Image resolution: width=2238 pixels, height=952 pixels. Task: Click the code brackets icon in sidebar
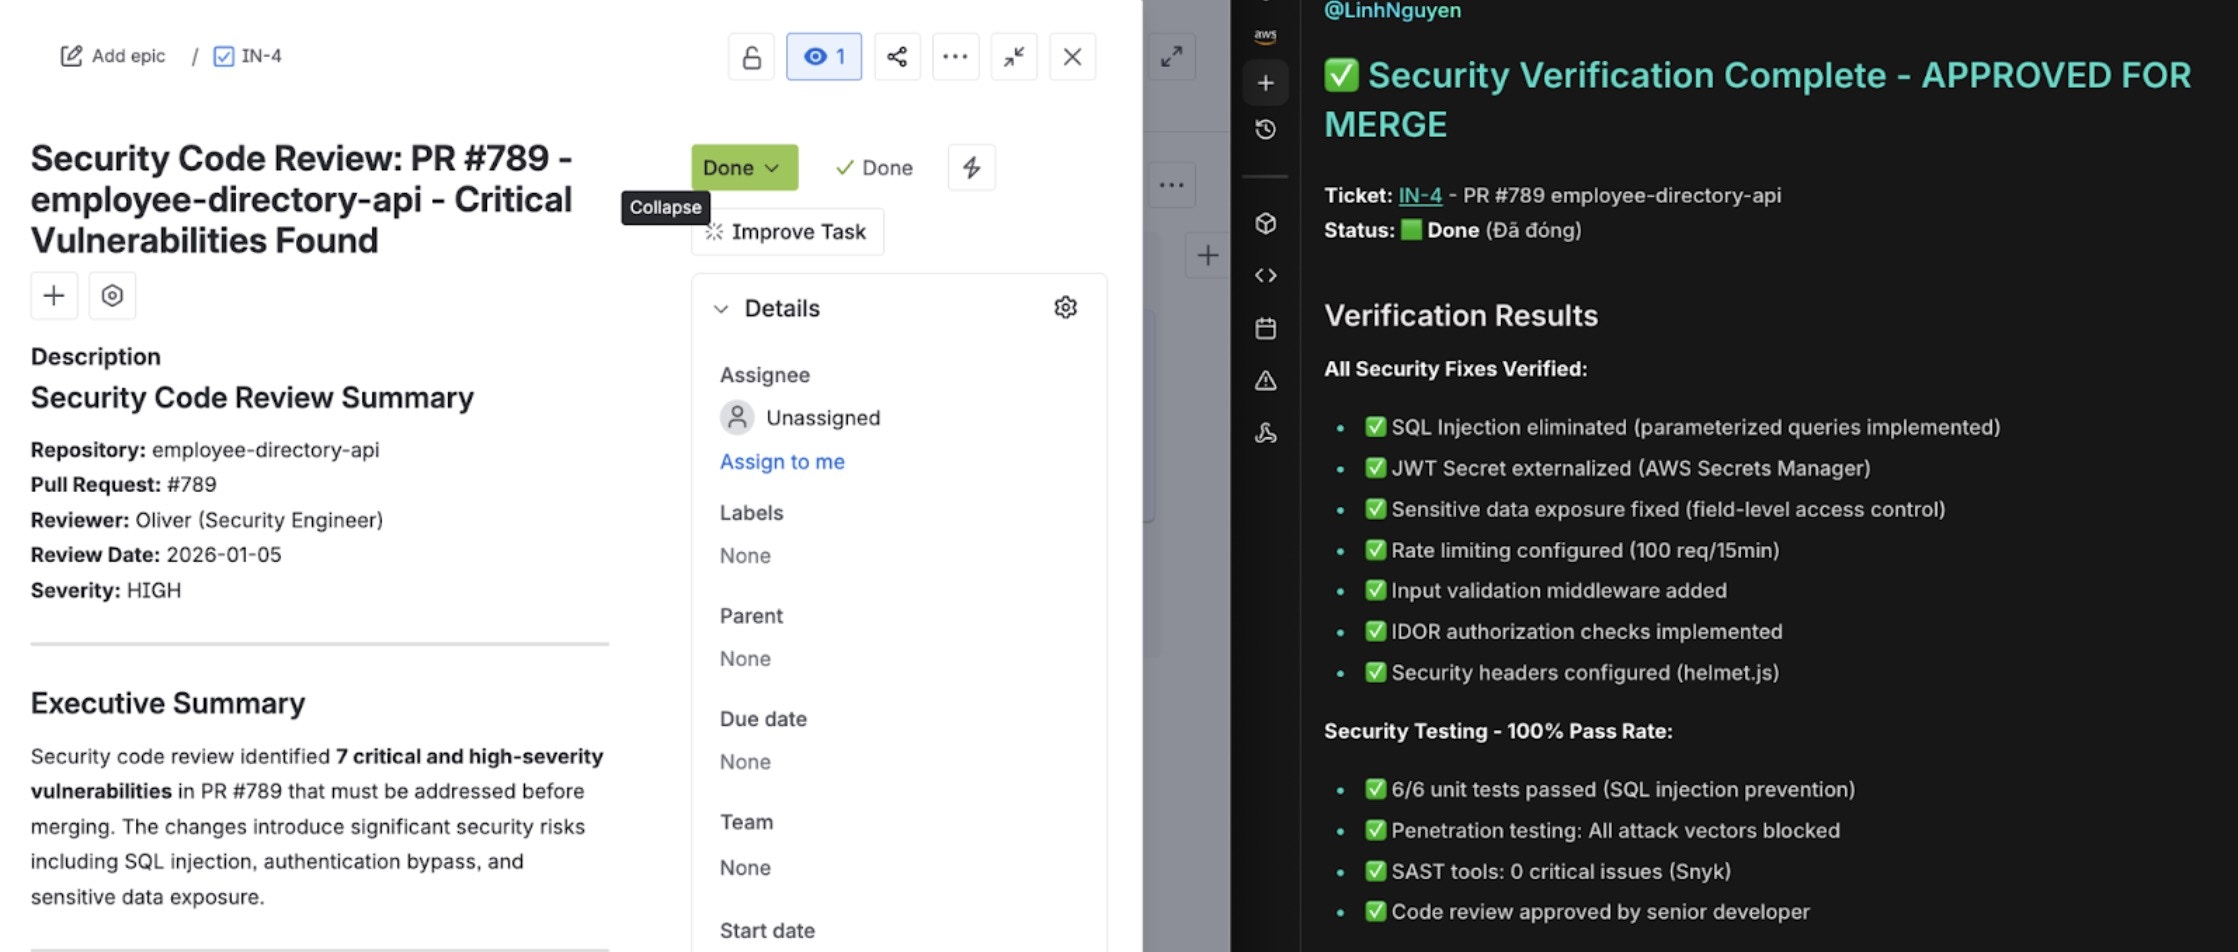click(x=1265, y=275)
